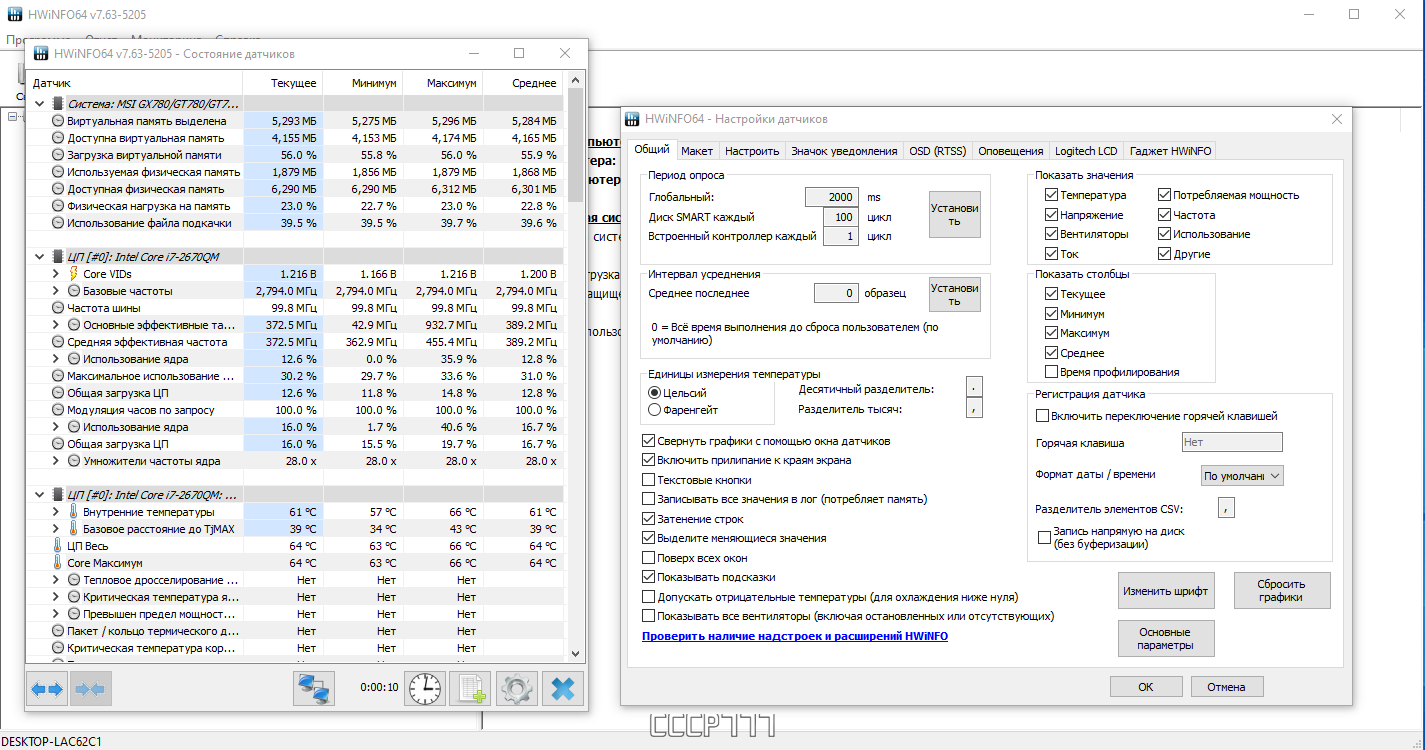Click the log file sheet with plus icon

click(x=470, y=688)
